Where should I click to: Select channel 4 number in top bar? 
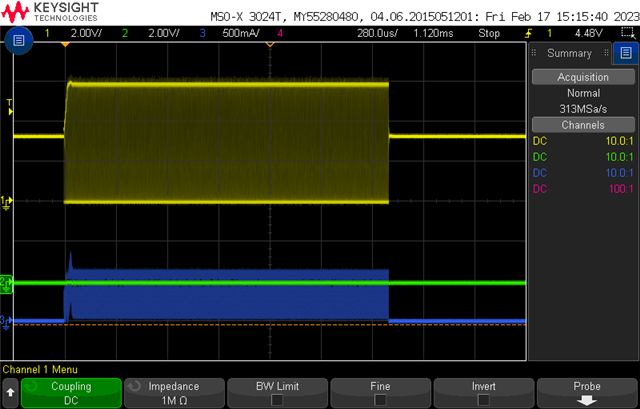[x=280, y=33]
